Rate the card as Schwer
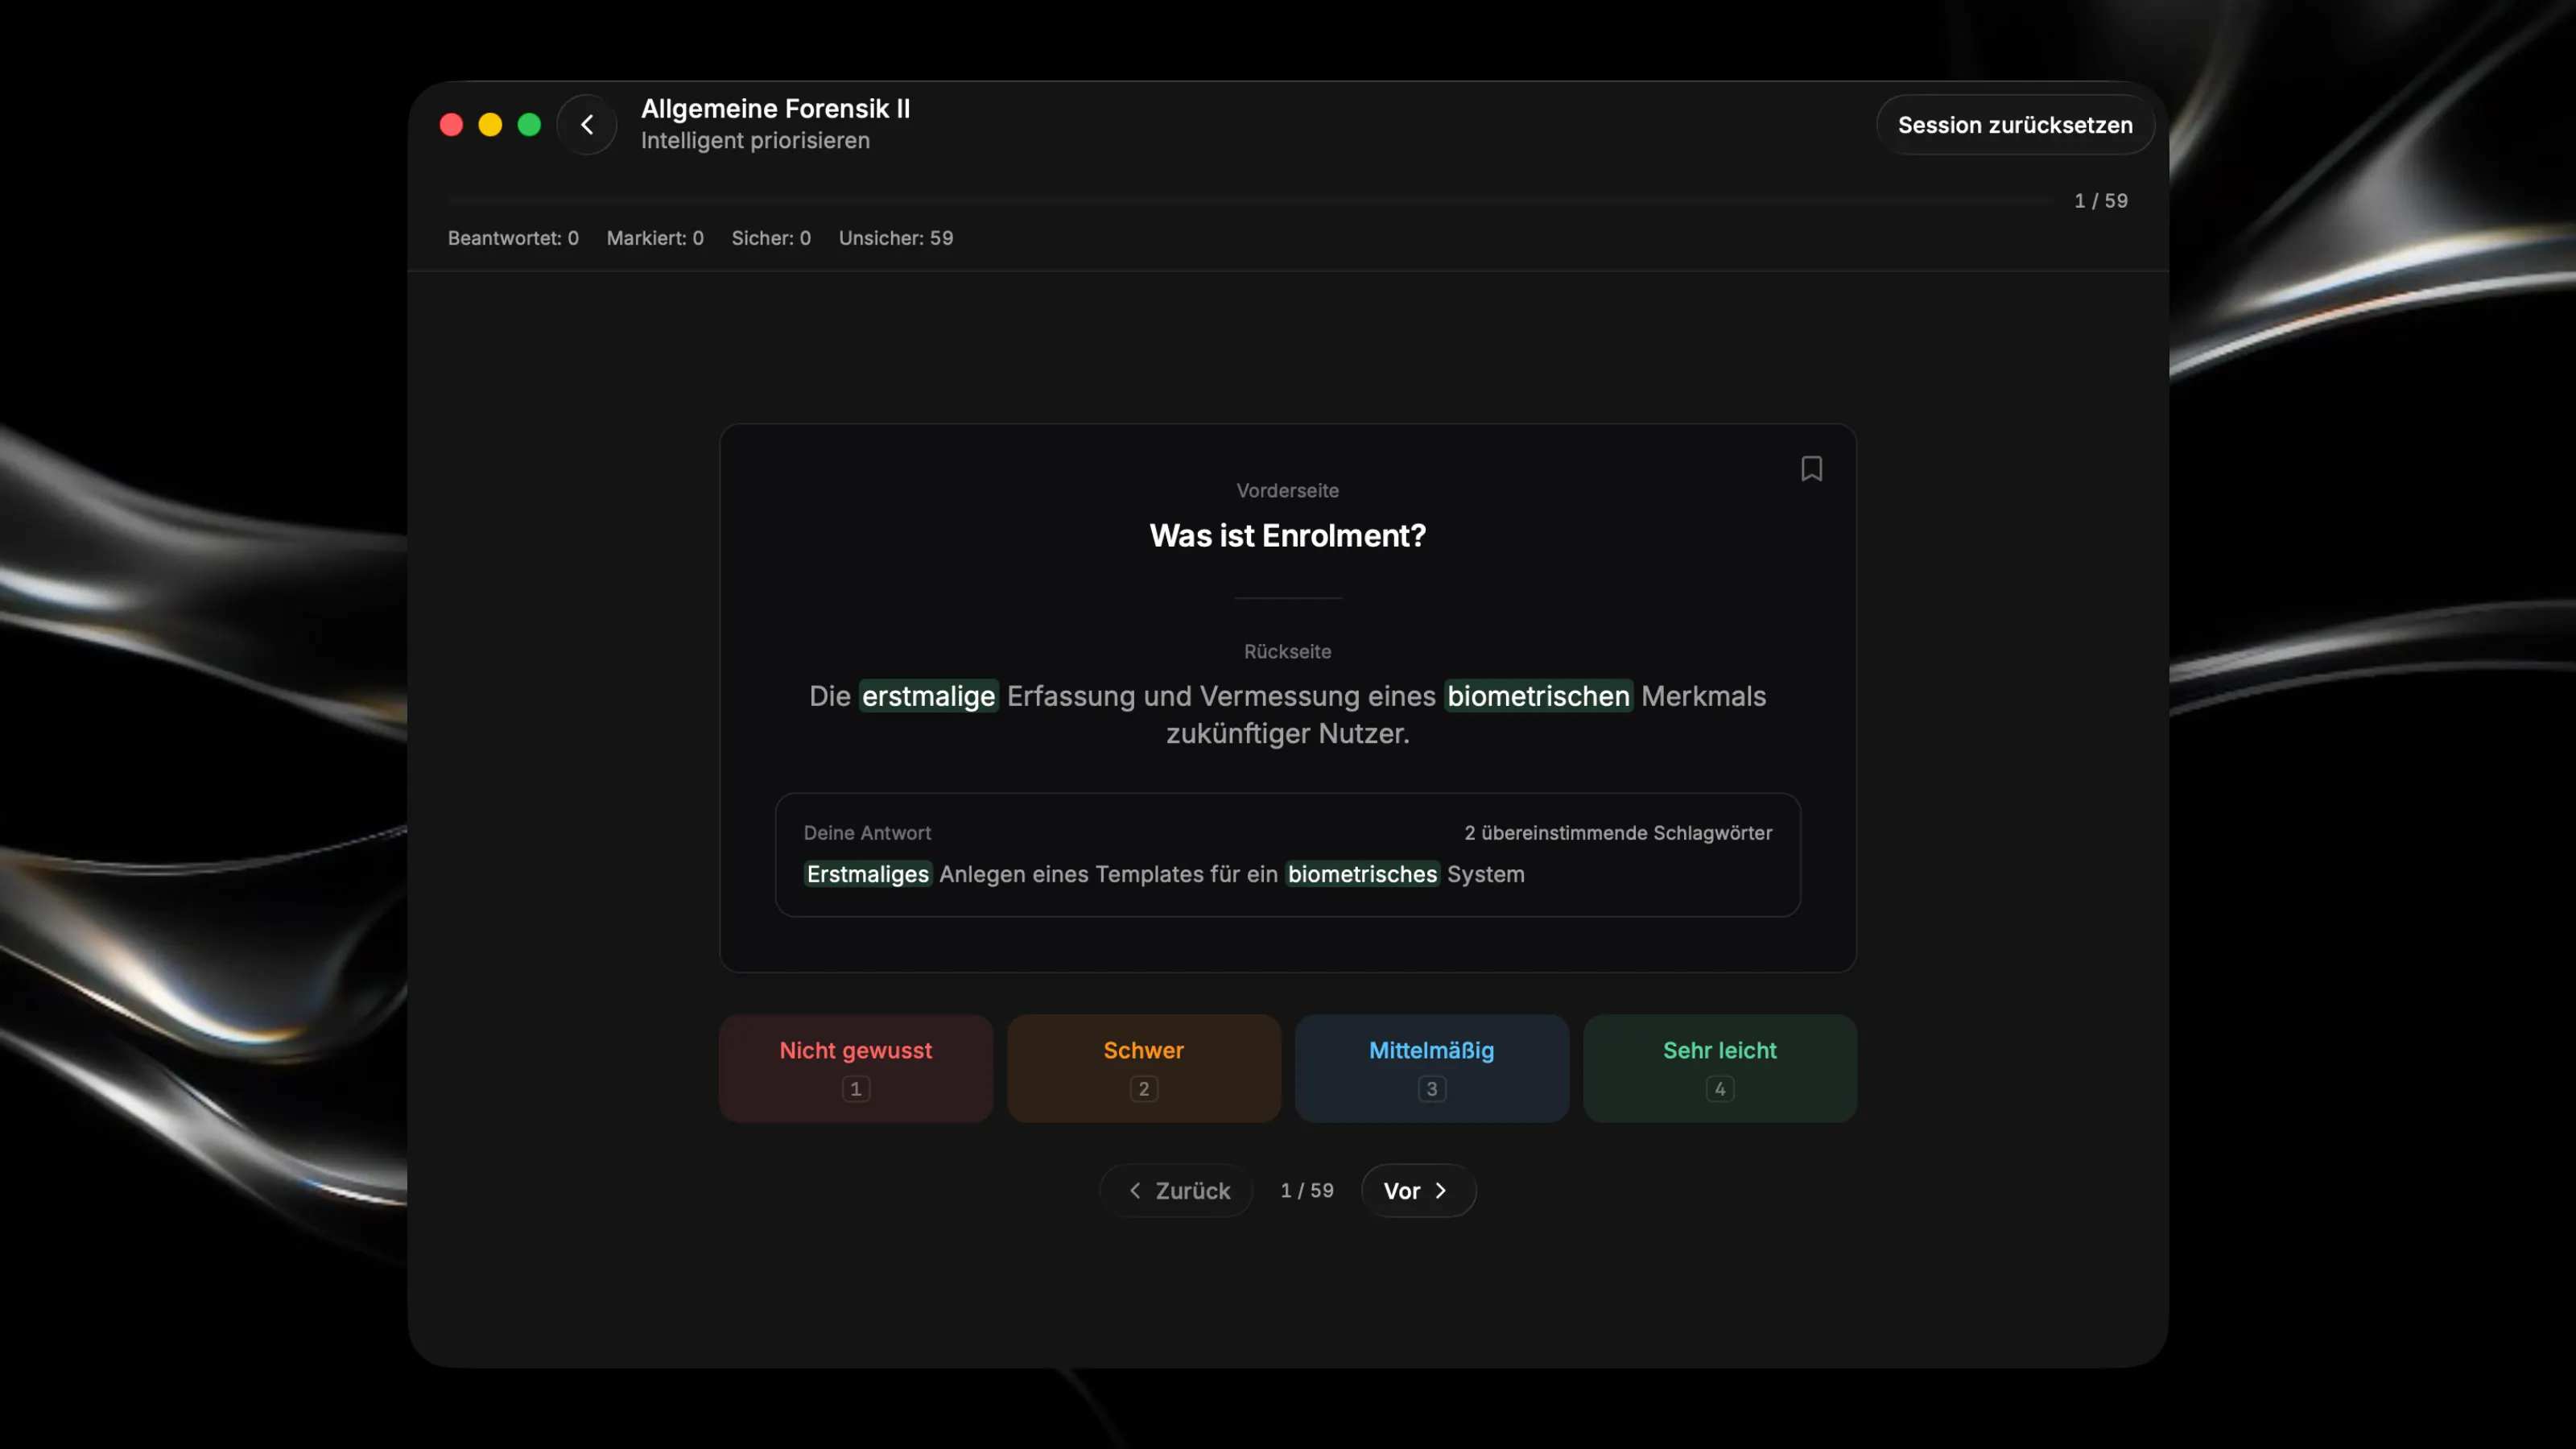Image resolution: width=2576 pixels, height=1449 pixels. tap(1143, 1068)
